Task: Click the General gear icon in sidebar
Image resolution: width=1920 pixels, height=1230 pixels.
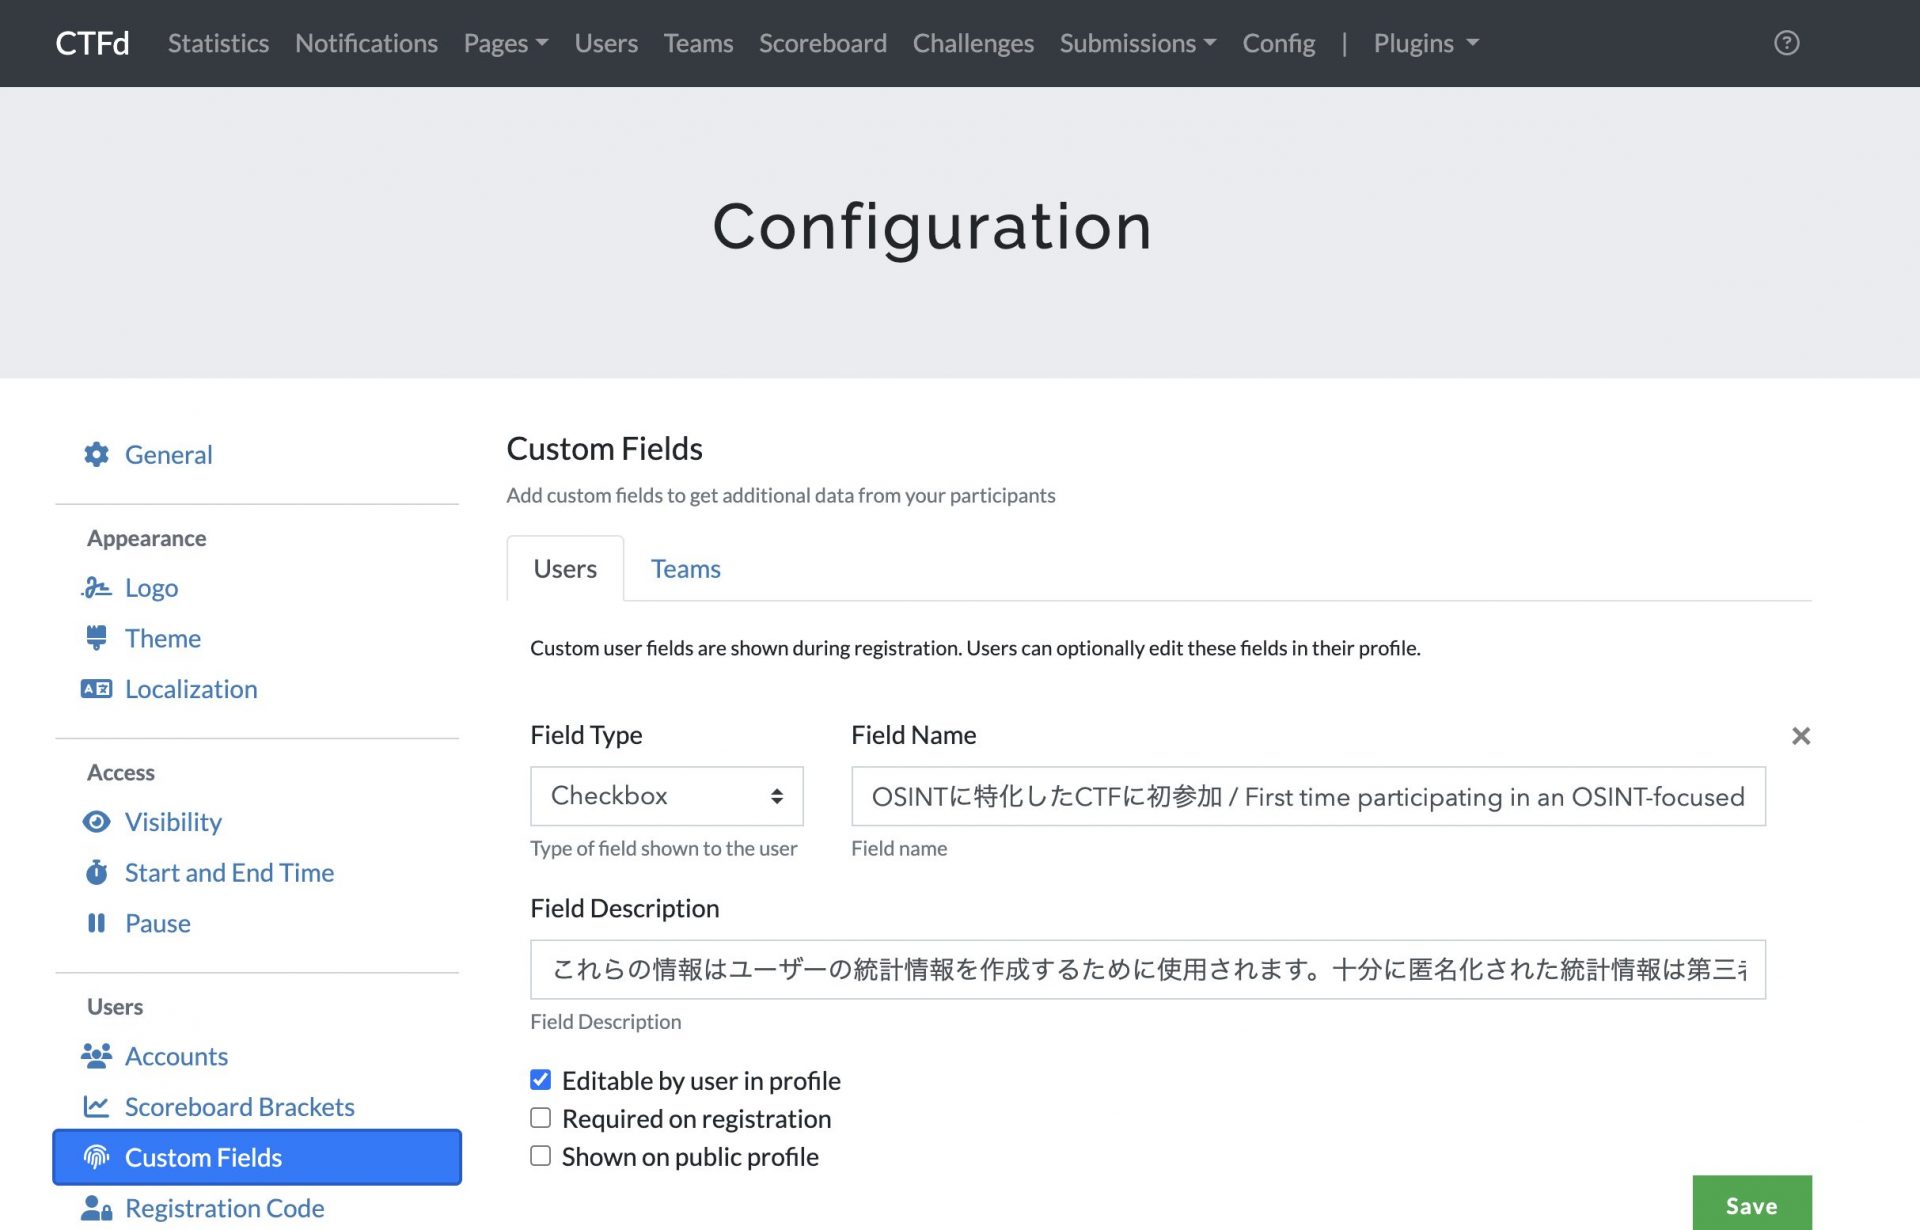Action: [96, 455]
